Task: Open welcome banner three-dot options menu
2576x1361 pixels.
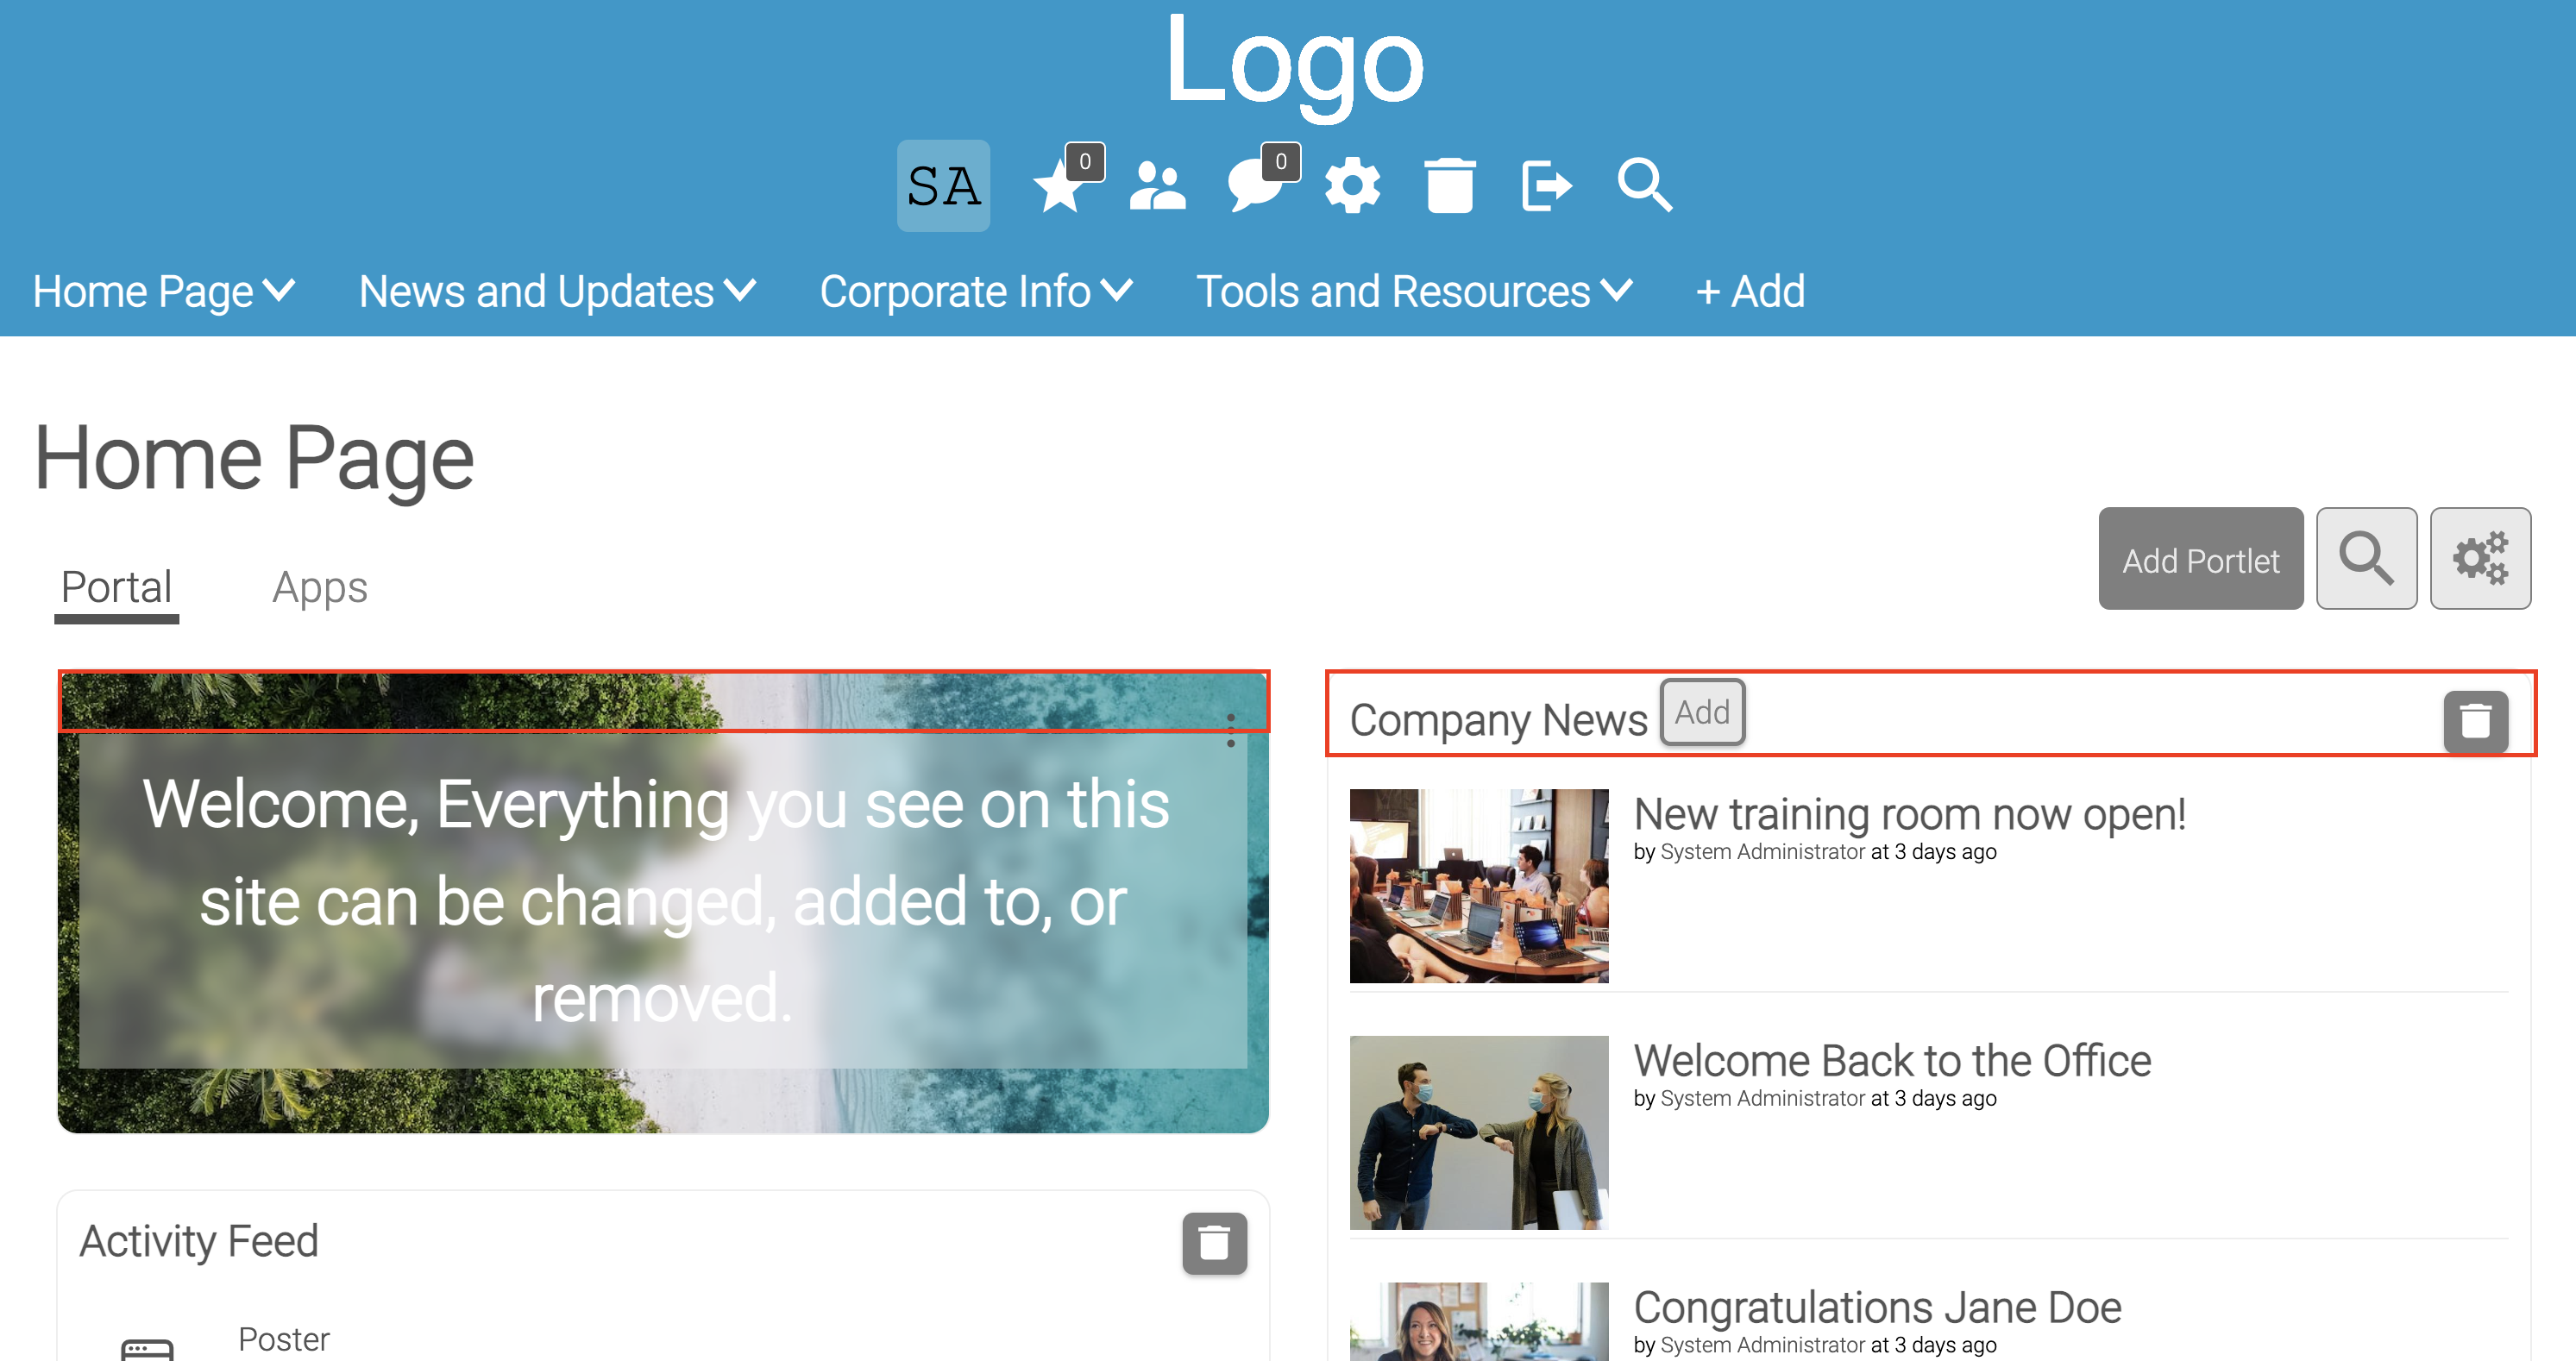Action: (1230, 730)
